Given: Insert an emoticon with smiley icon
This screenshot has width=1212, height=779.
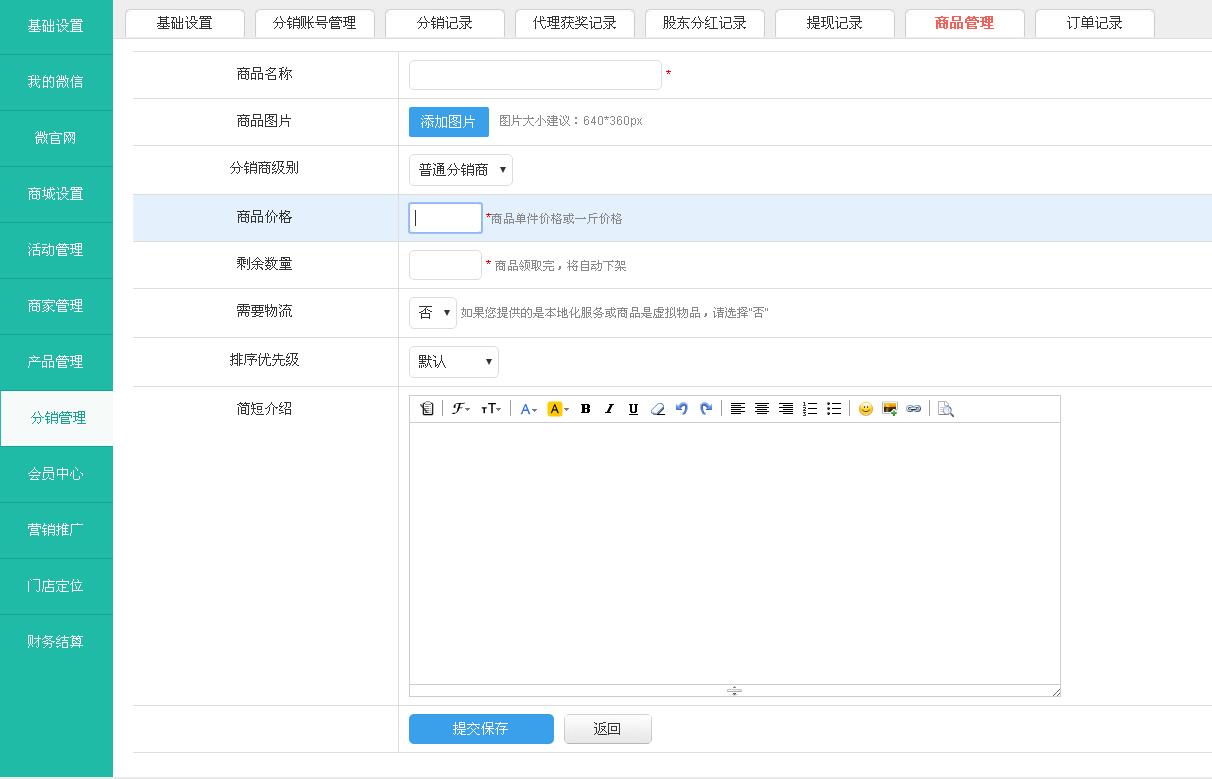Looking at the screenshot, I should point(866,409).
